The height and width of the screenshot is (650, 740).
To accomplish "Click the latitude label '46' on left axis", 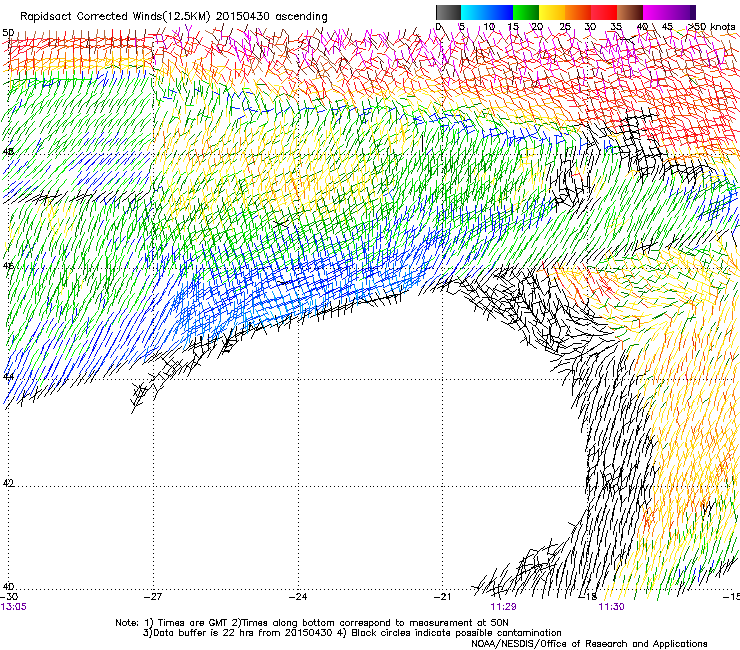I will 8,266.
